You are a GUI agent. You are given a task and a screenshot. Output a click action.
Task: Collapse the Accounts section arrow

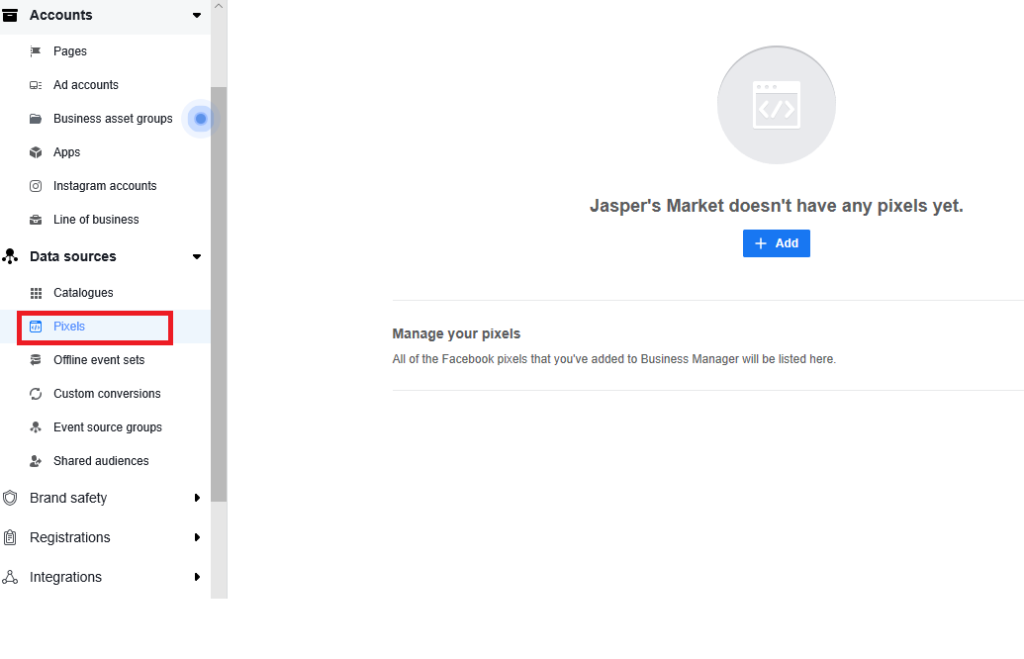point(196,16)
